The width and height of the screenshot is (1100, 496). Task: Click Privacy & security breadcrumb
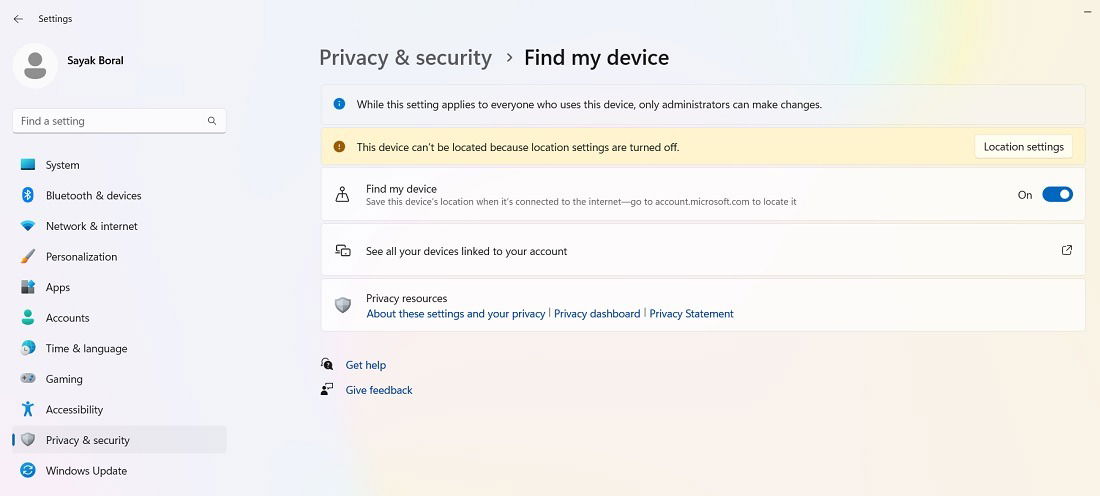tap(405, 58)
